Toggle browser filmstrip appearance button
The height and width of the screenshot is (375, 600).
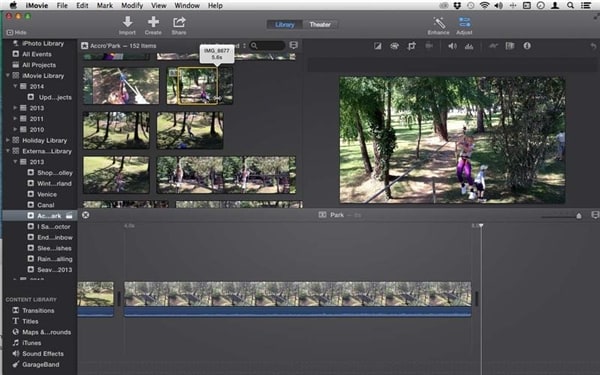click(x=293, y=45)
